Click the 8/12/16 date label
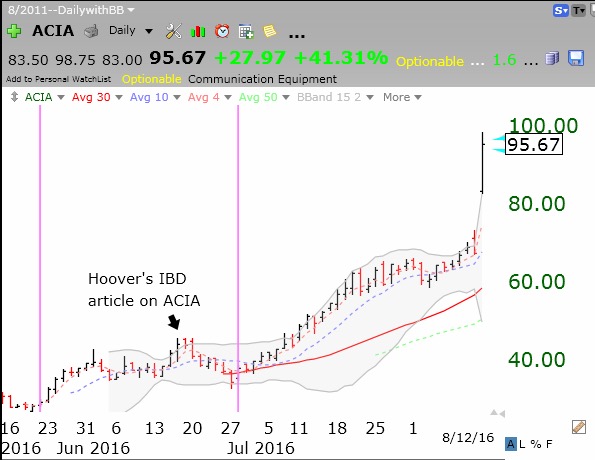This screenshot has width=595, height=460. [468, 438]
